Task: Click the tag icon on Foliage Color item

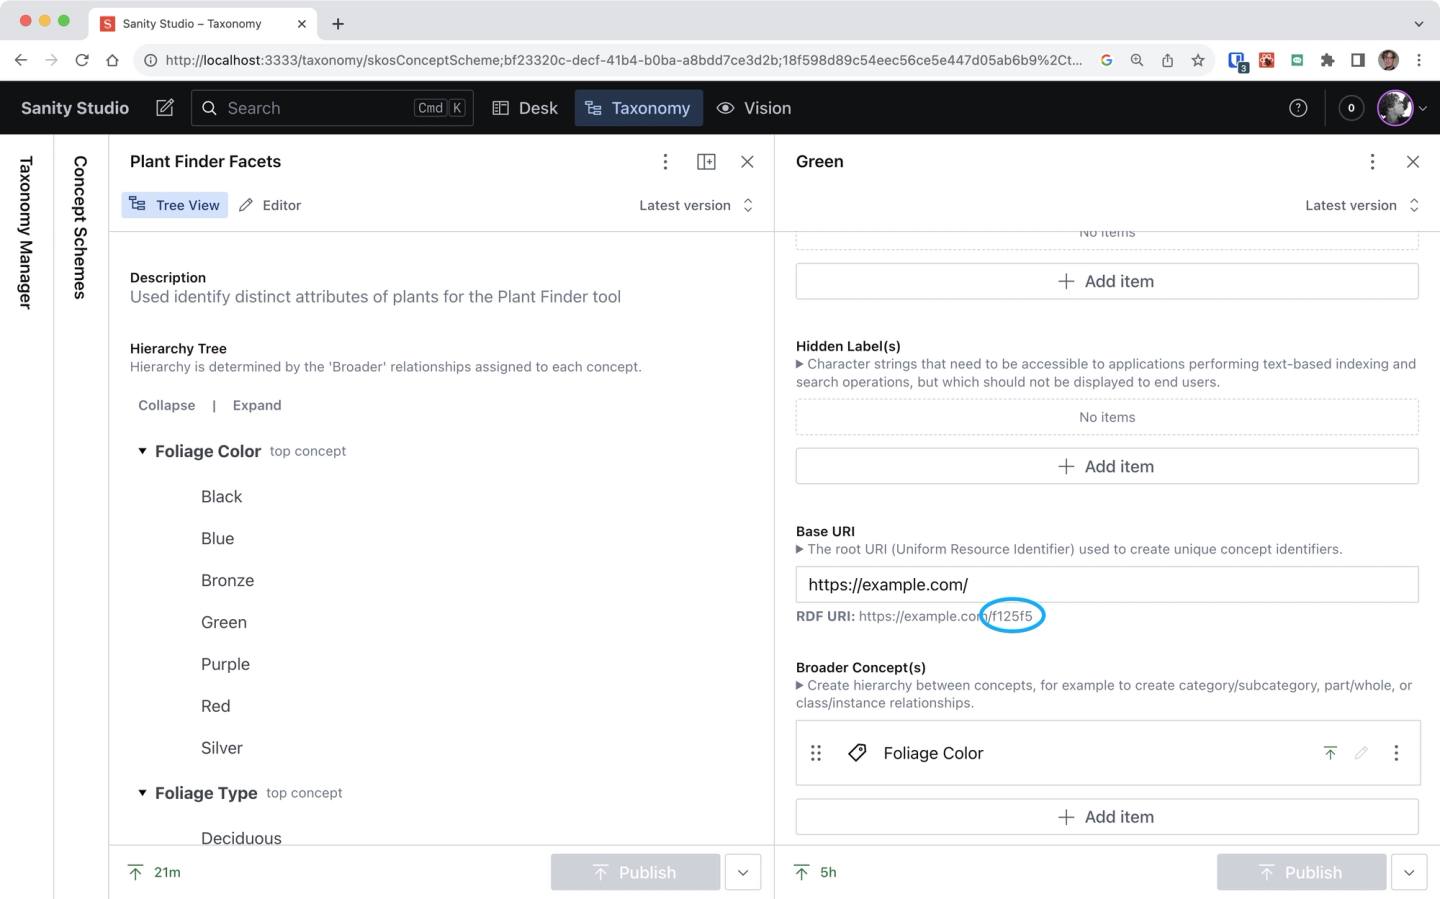Action: coord(857,752)
